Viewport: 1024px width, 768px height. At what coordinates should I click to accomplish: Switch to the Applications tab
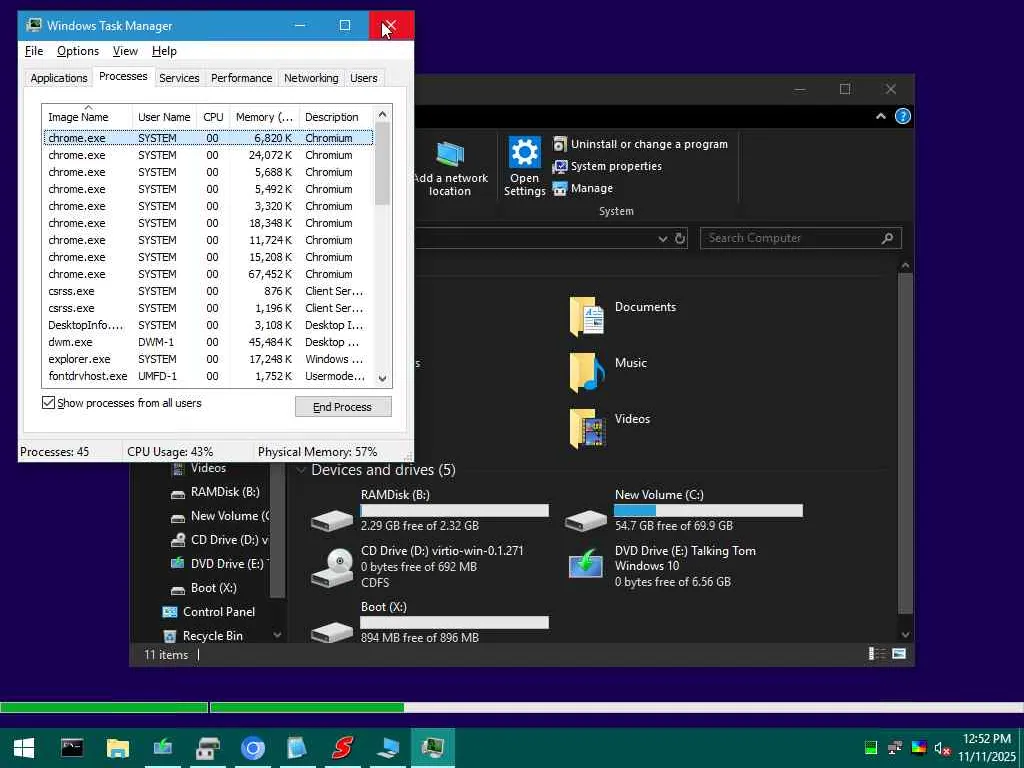[x=59, y=78]
